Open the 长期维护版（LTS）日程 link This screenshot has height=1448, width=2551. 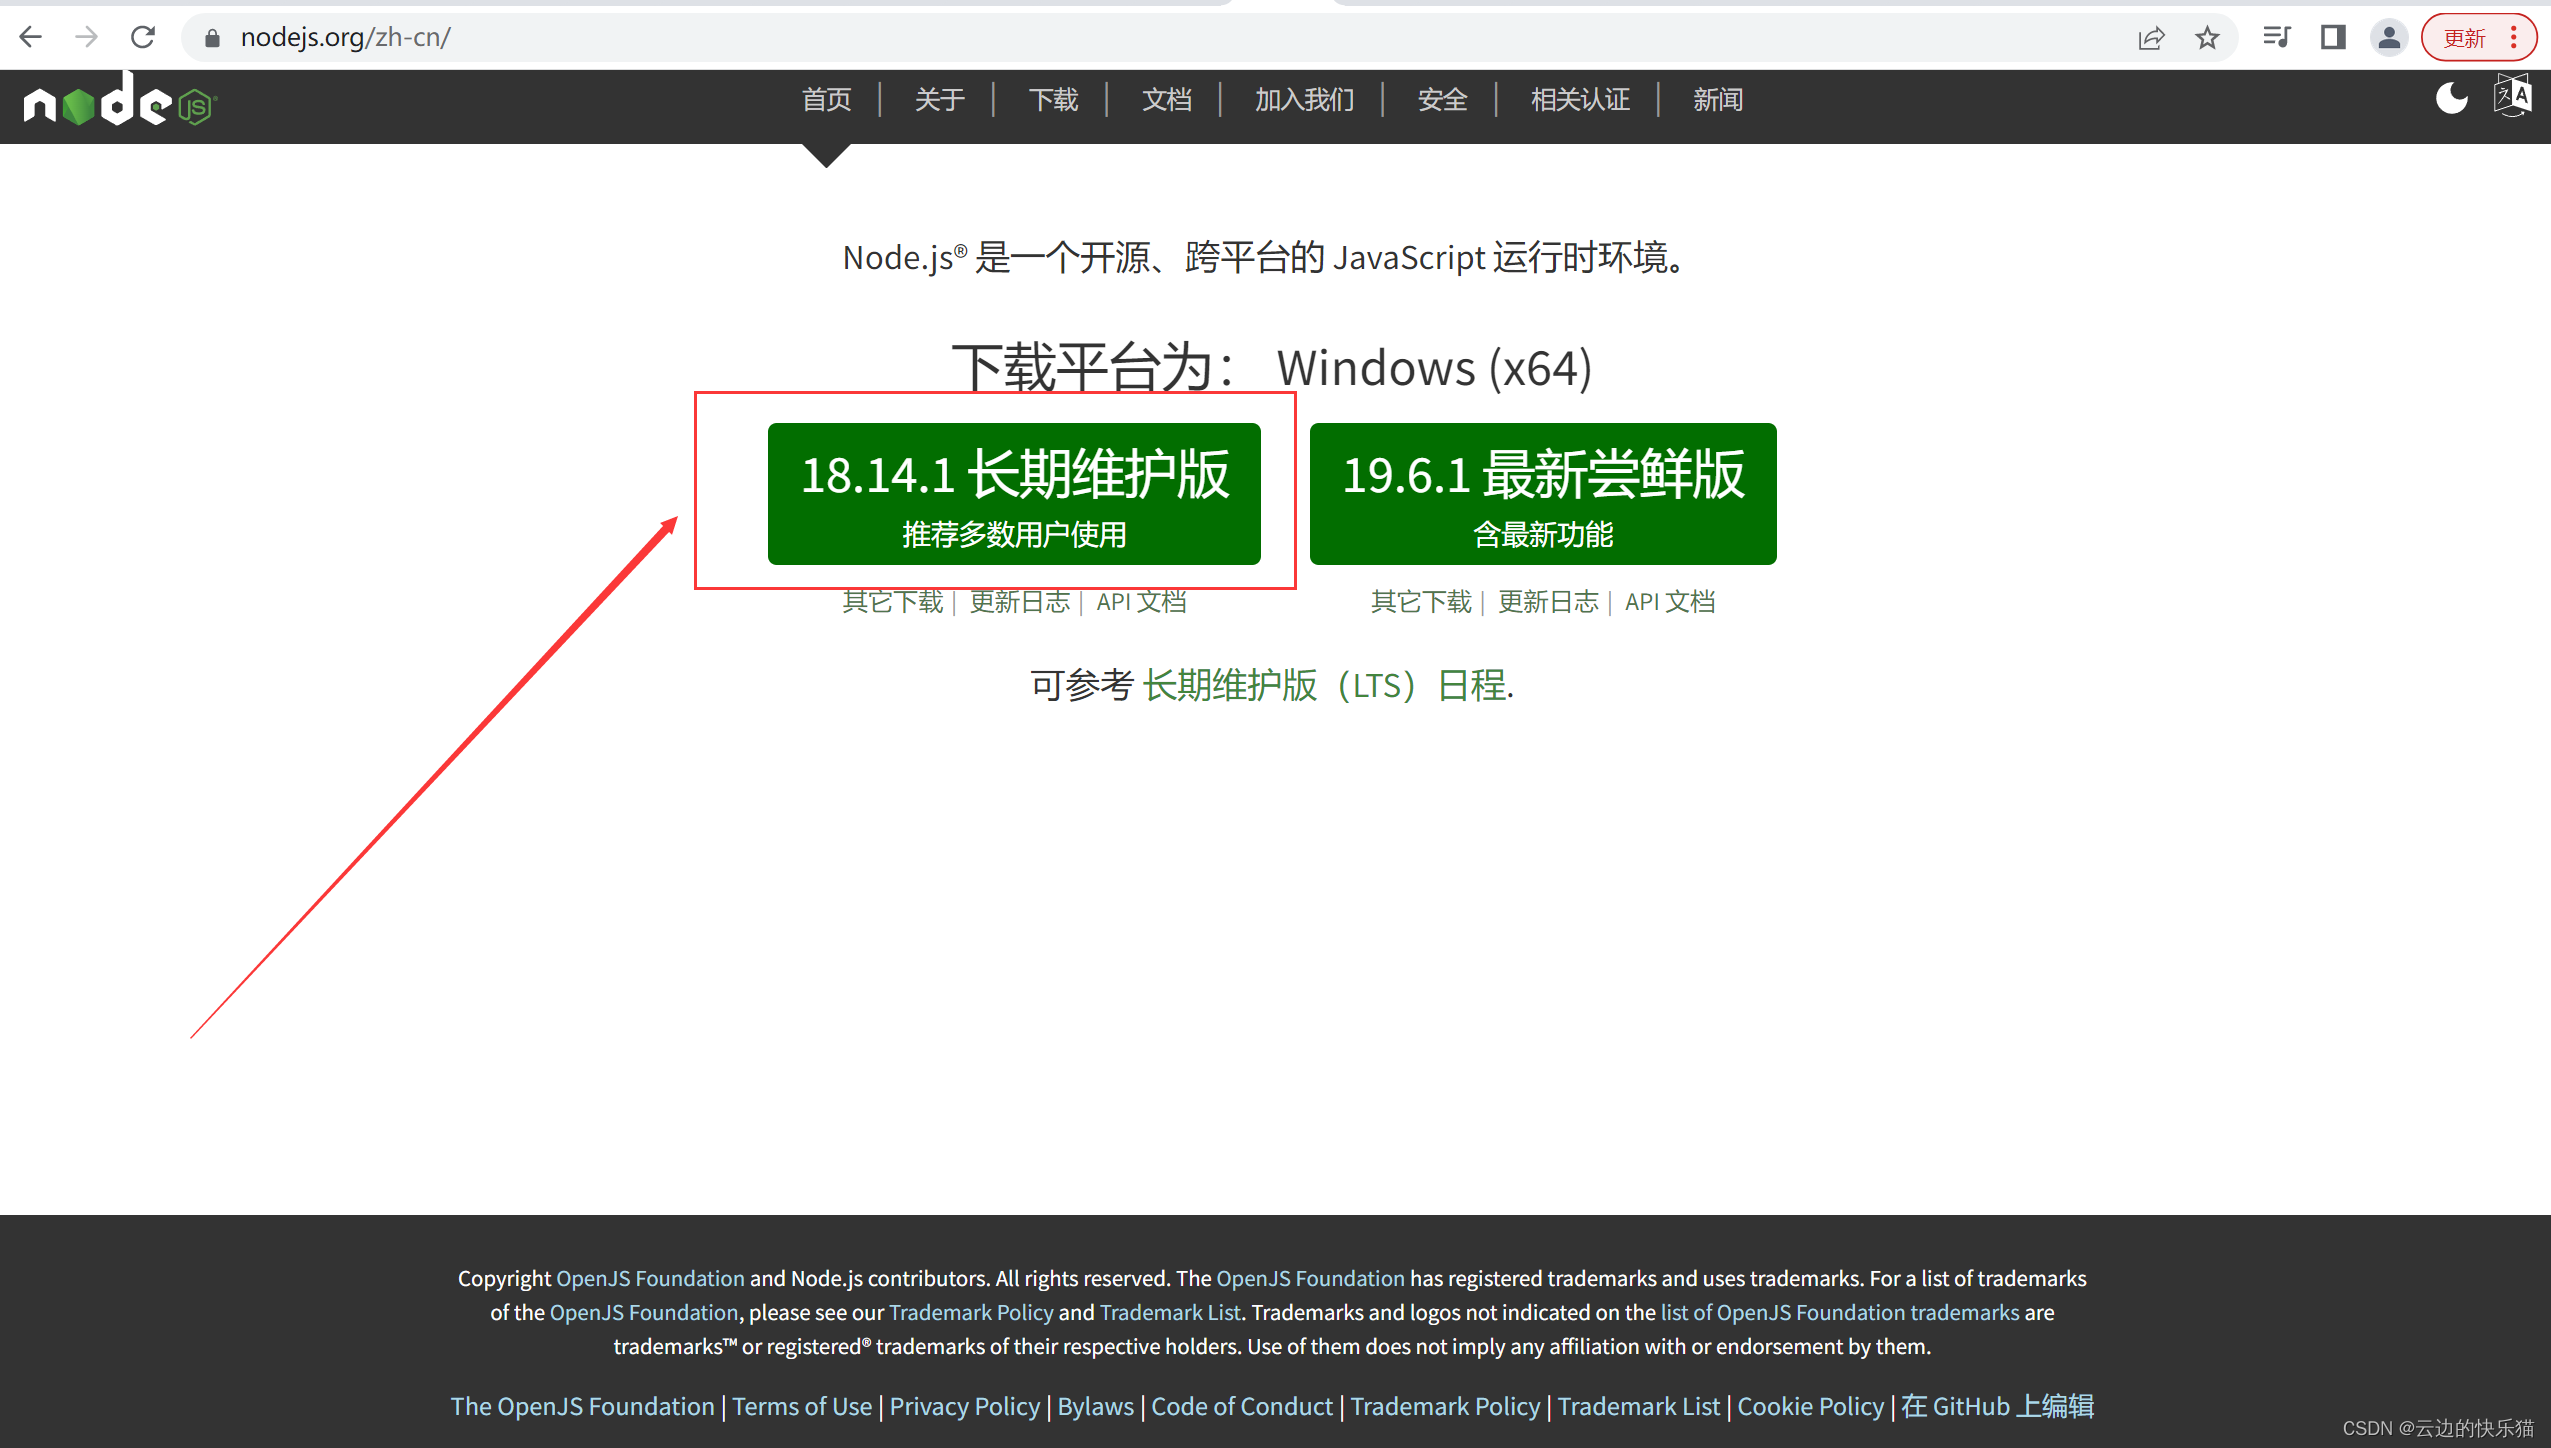pyautogui.click(x=1326, y=686)
